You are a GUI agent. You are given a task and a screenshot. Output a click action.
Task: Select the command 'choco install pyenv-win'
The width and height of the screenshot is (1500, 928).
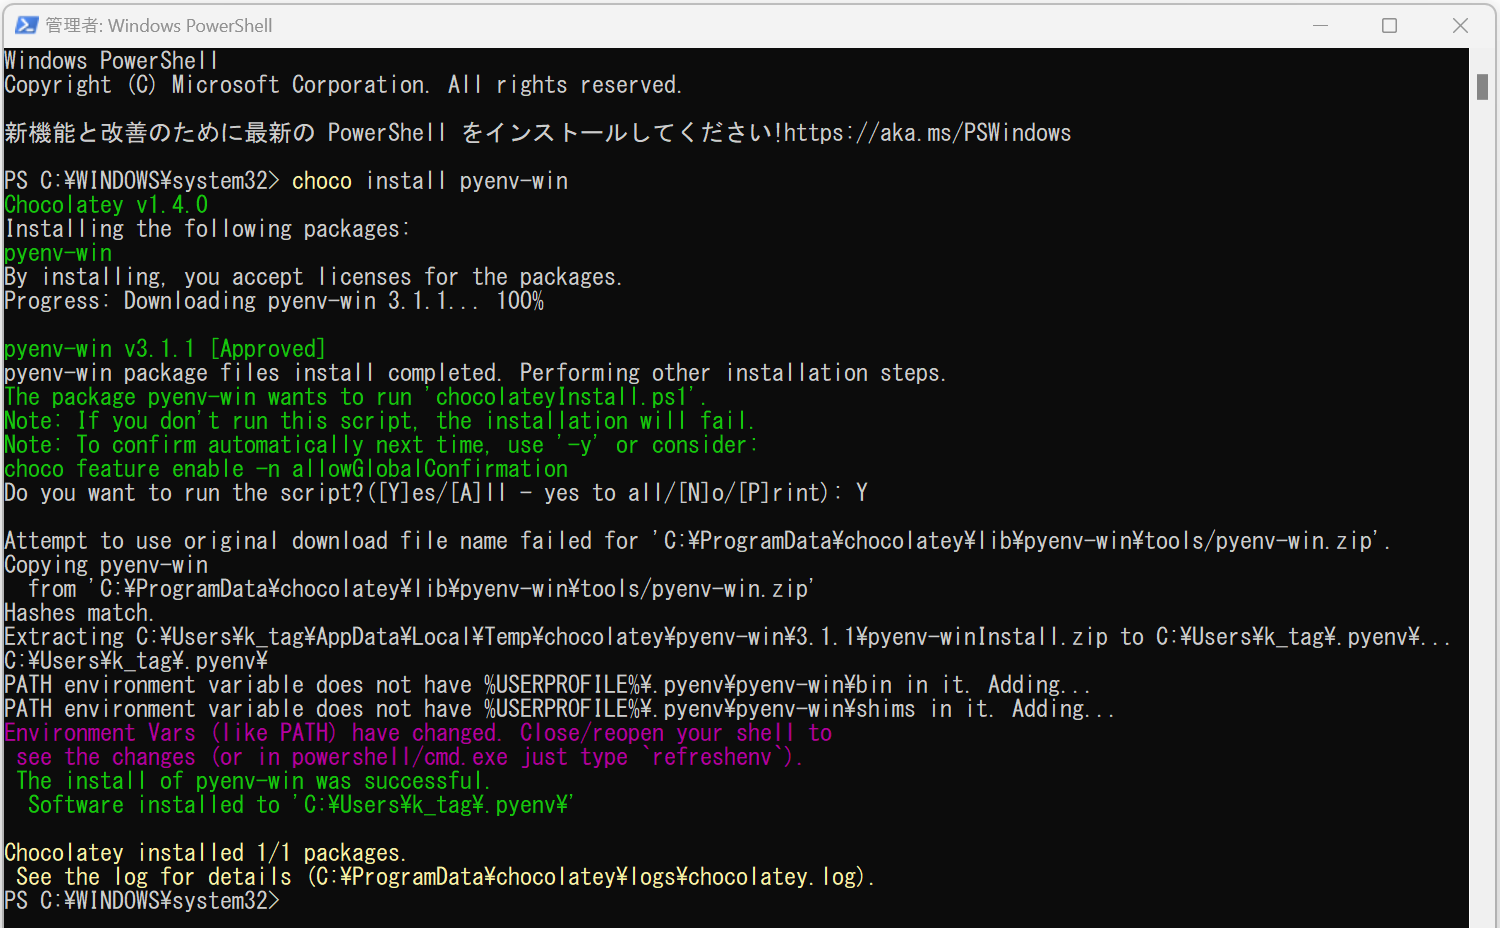point(428,180)
